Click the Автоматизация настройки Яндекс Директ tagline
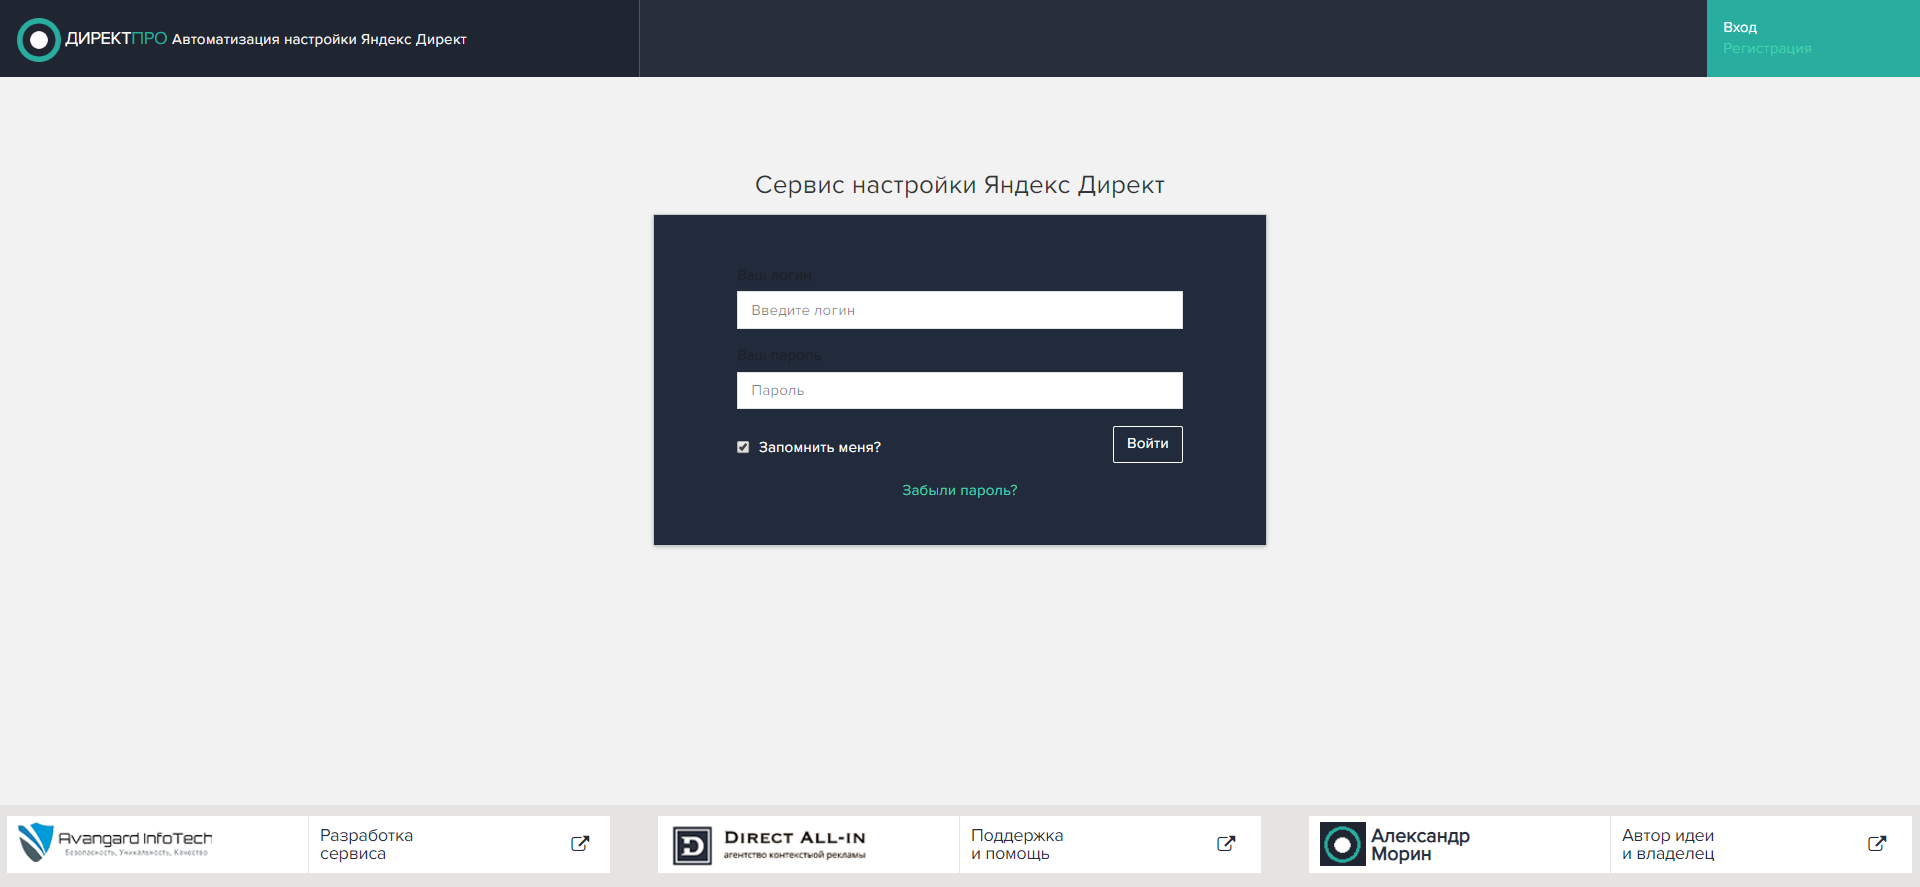This screenshot has height=887, width=1920. 319,40
